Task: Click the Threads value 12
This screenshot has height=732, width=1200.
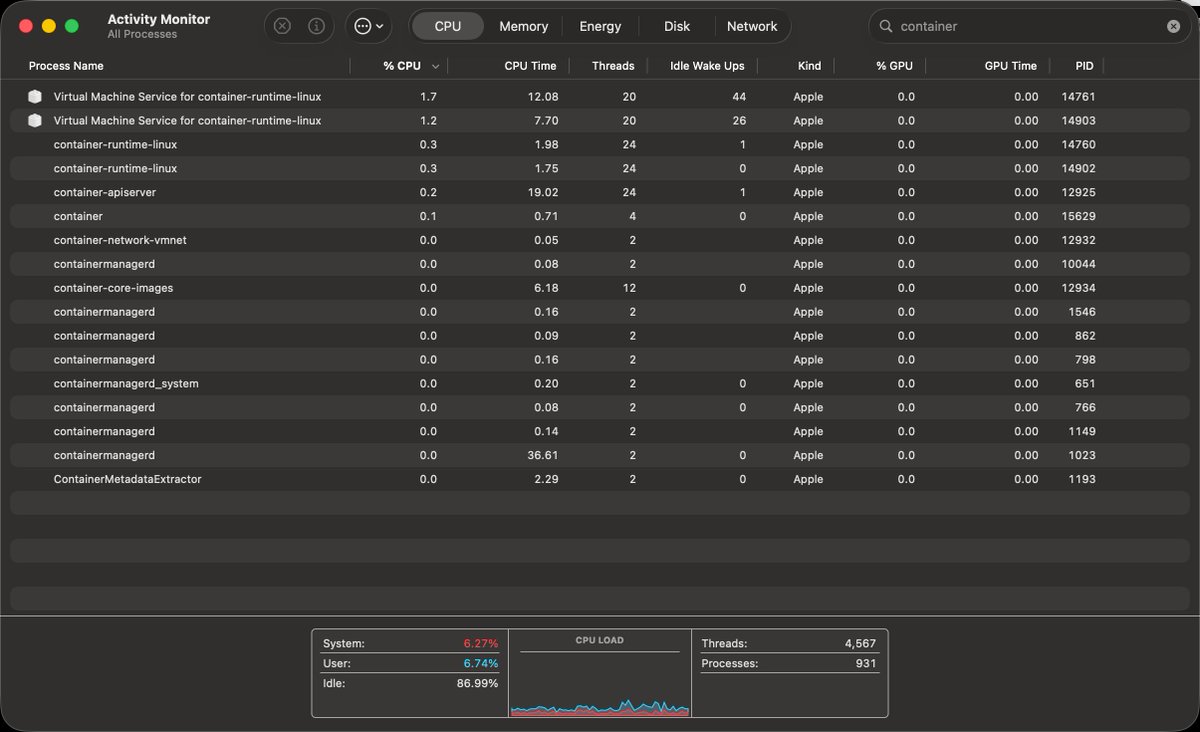Action: (x=629, y=288)
